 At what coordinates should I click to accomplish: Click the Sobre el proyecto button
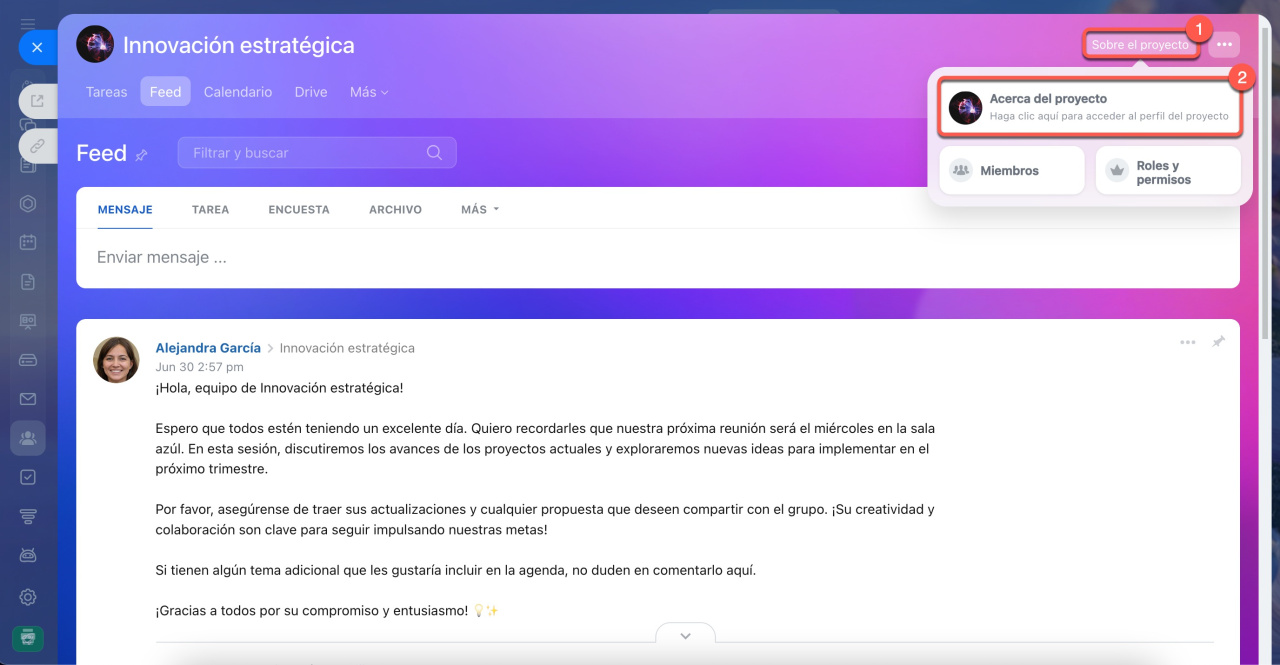click(x=1141, y=45)
